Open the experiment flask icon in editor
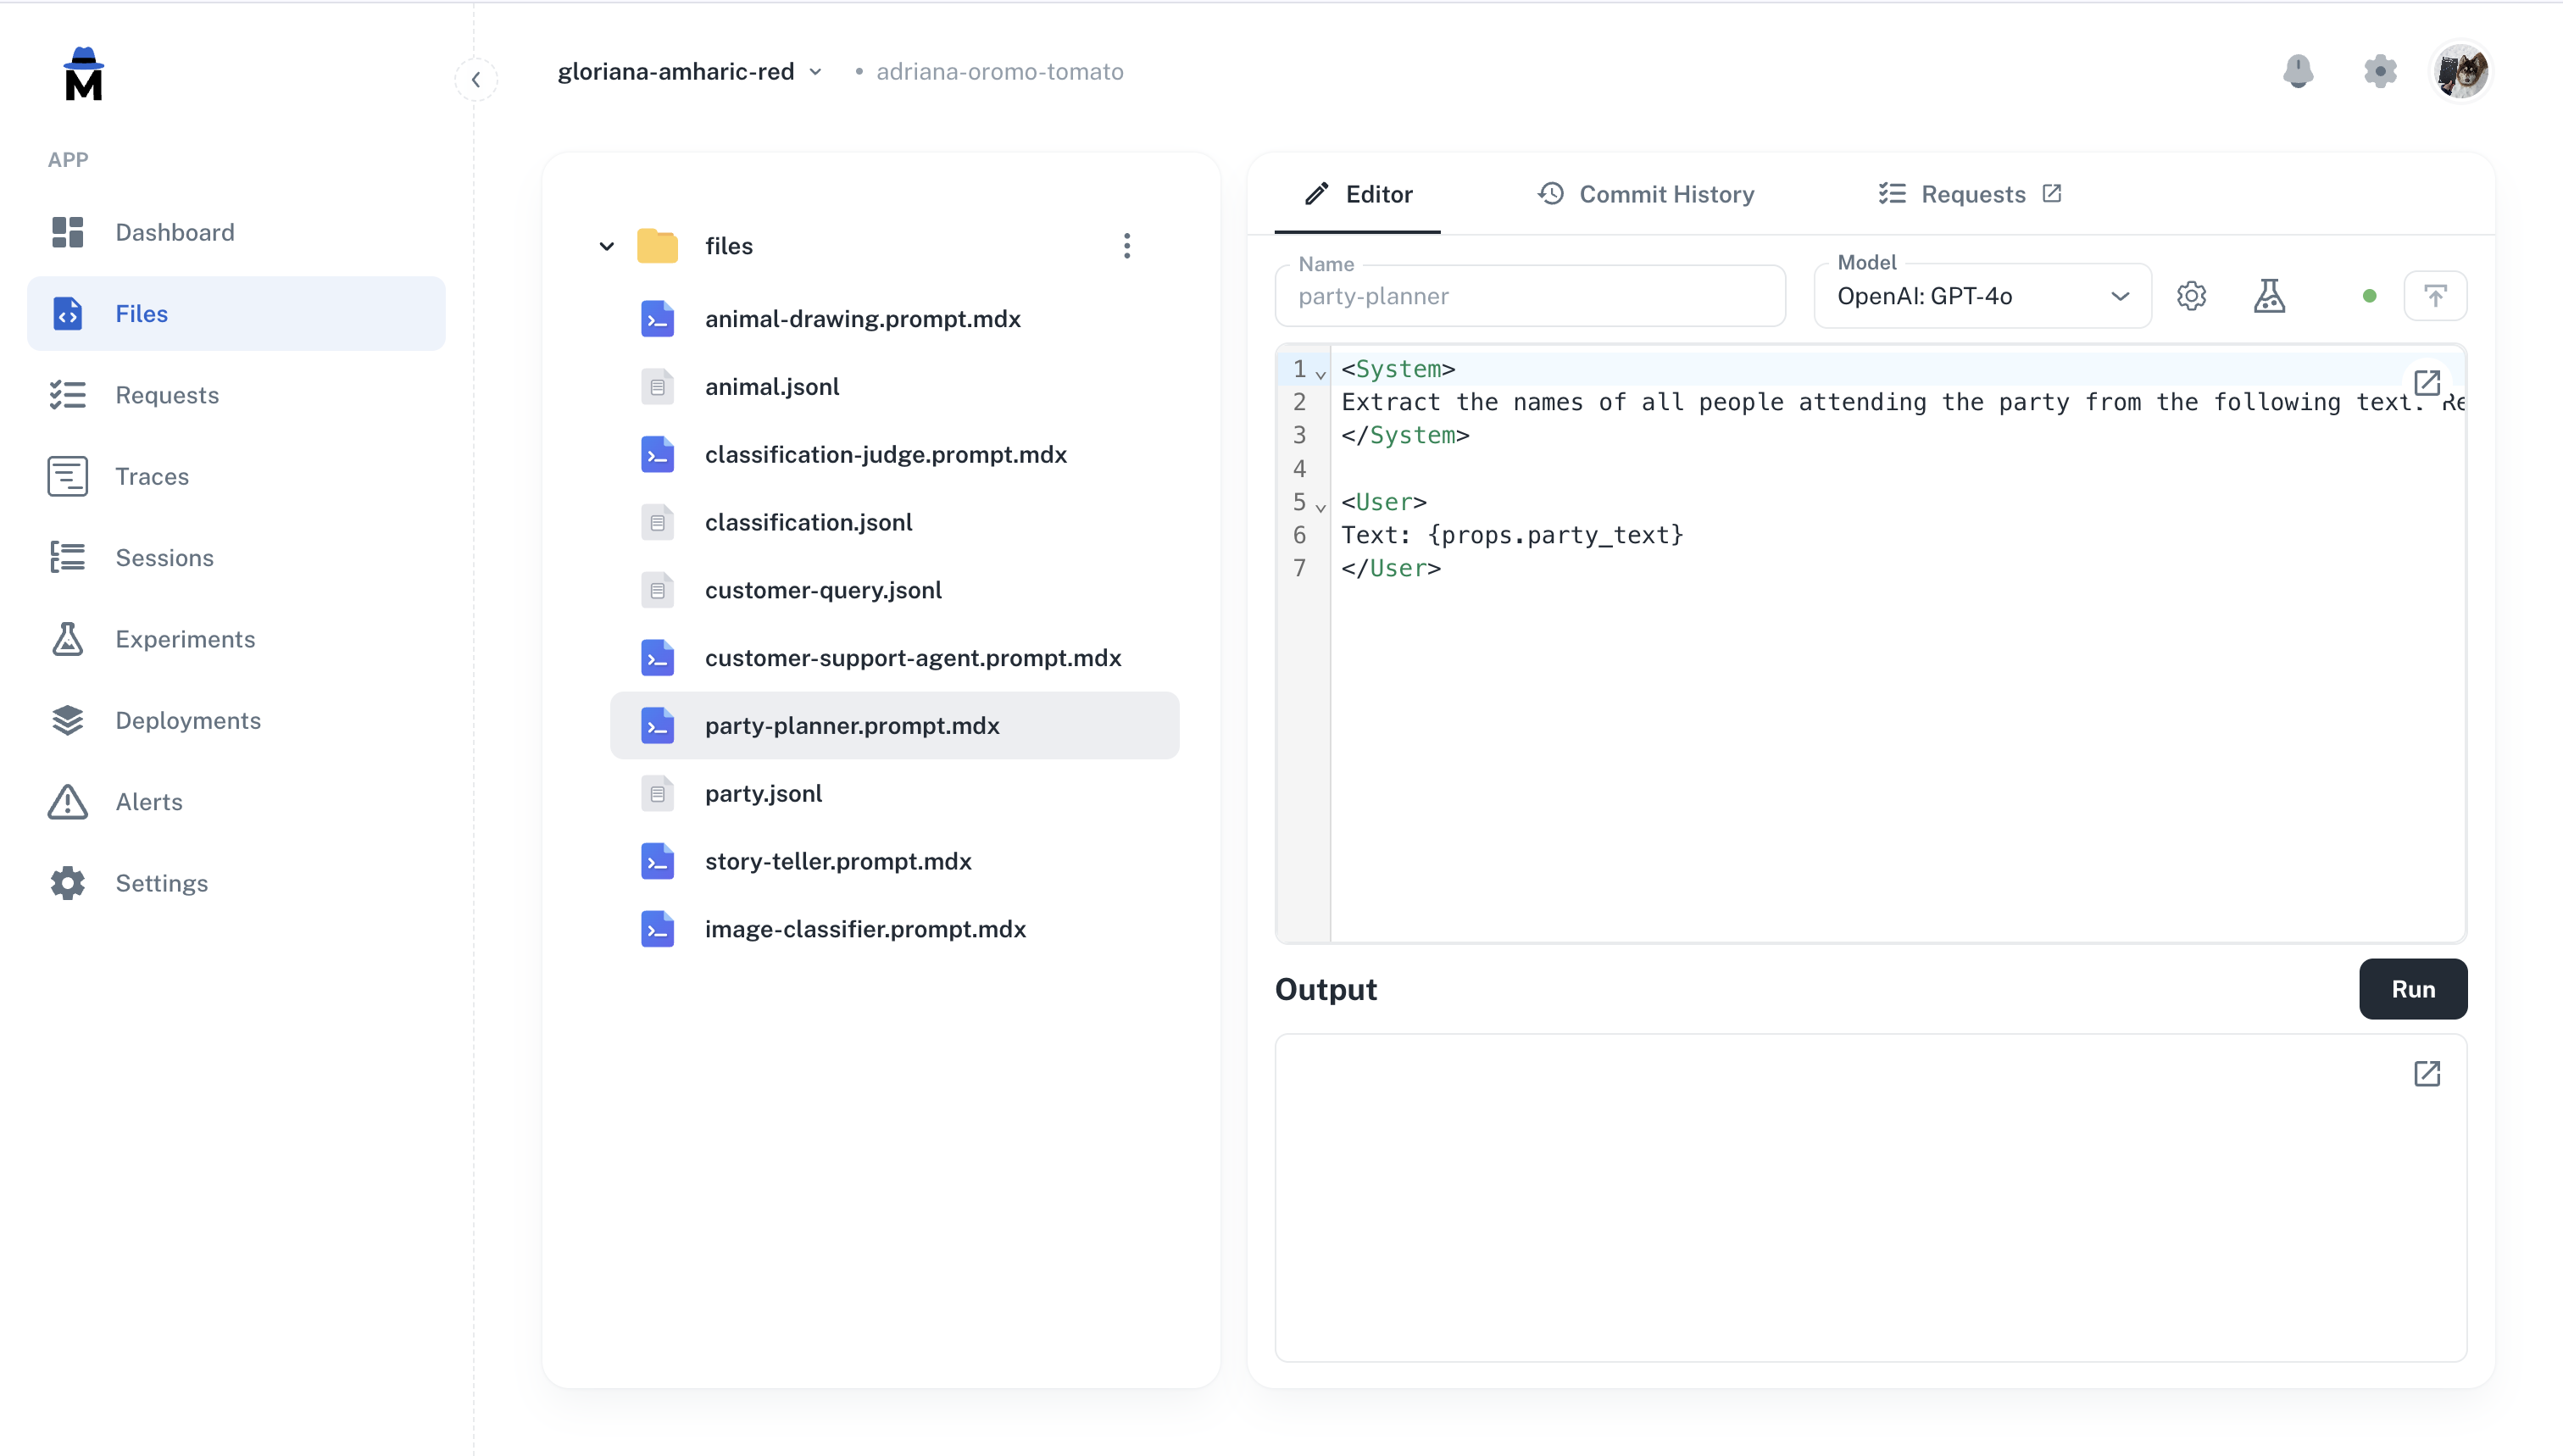This screenshot has height=1456, width=2563. point(2268,296)
